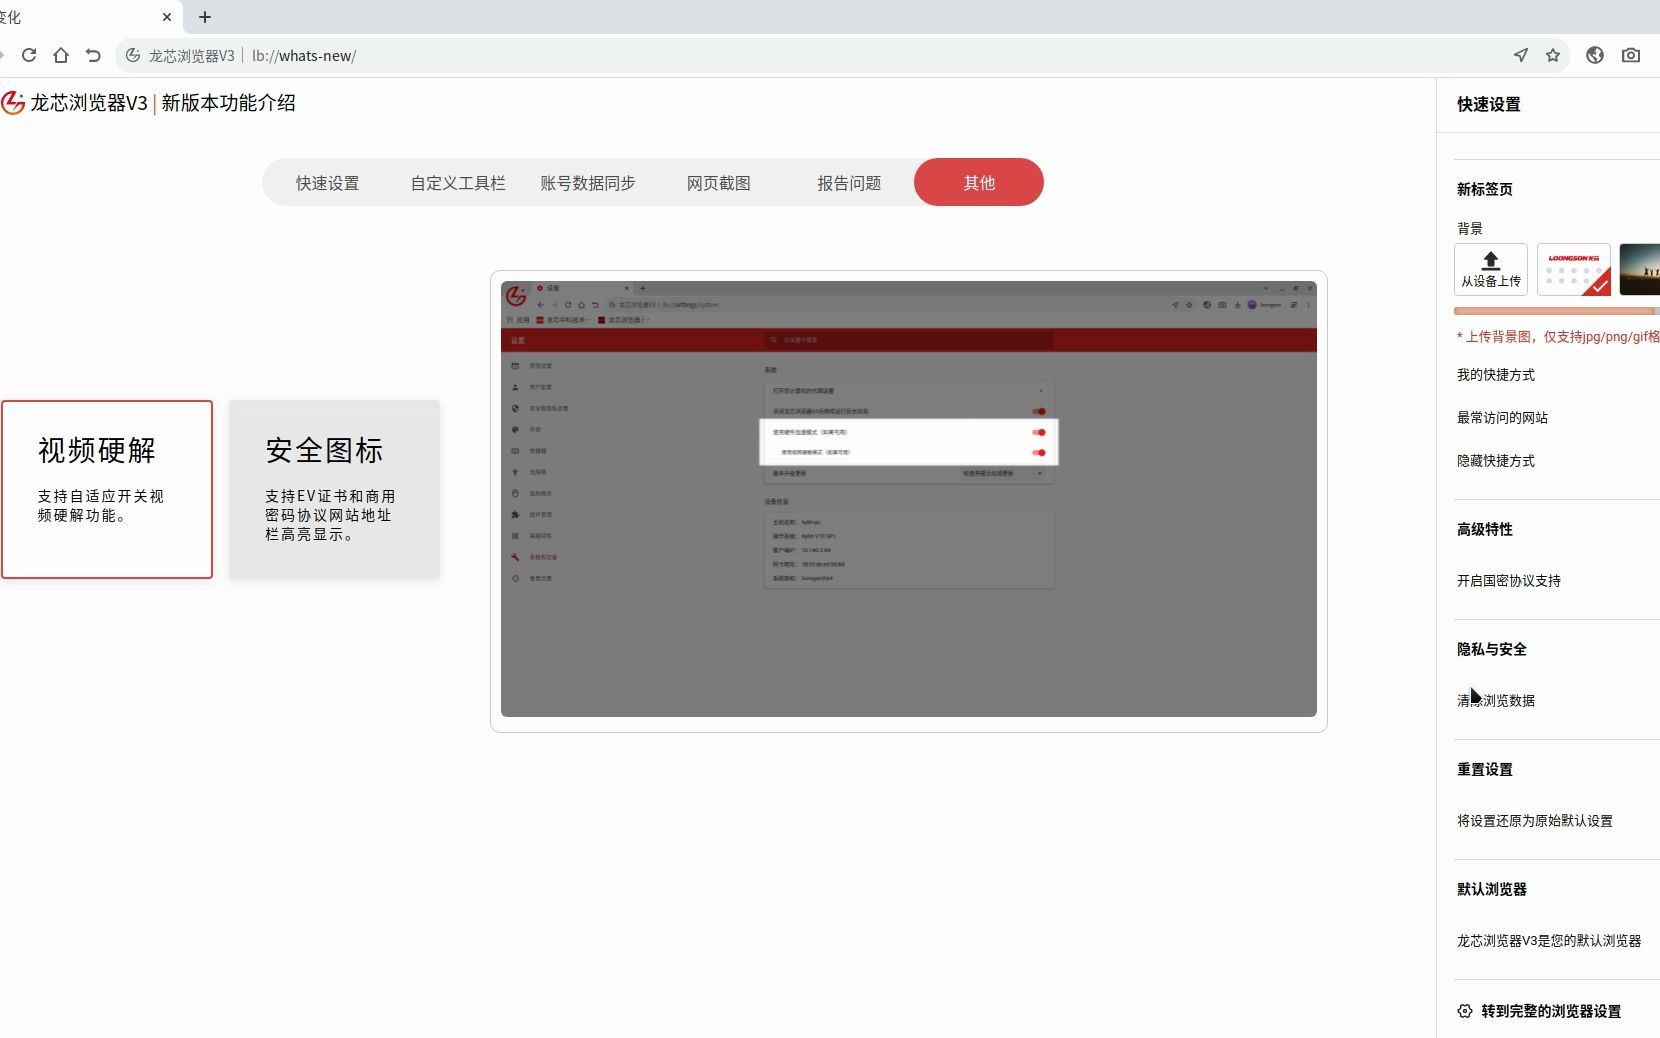Click the 新版本功能介绍 page title
Screen dimensions: 1660x1038
(229, 103)
